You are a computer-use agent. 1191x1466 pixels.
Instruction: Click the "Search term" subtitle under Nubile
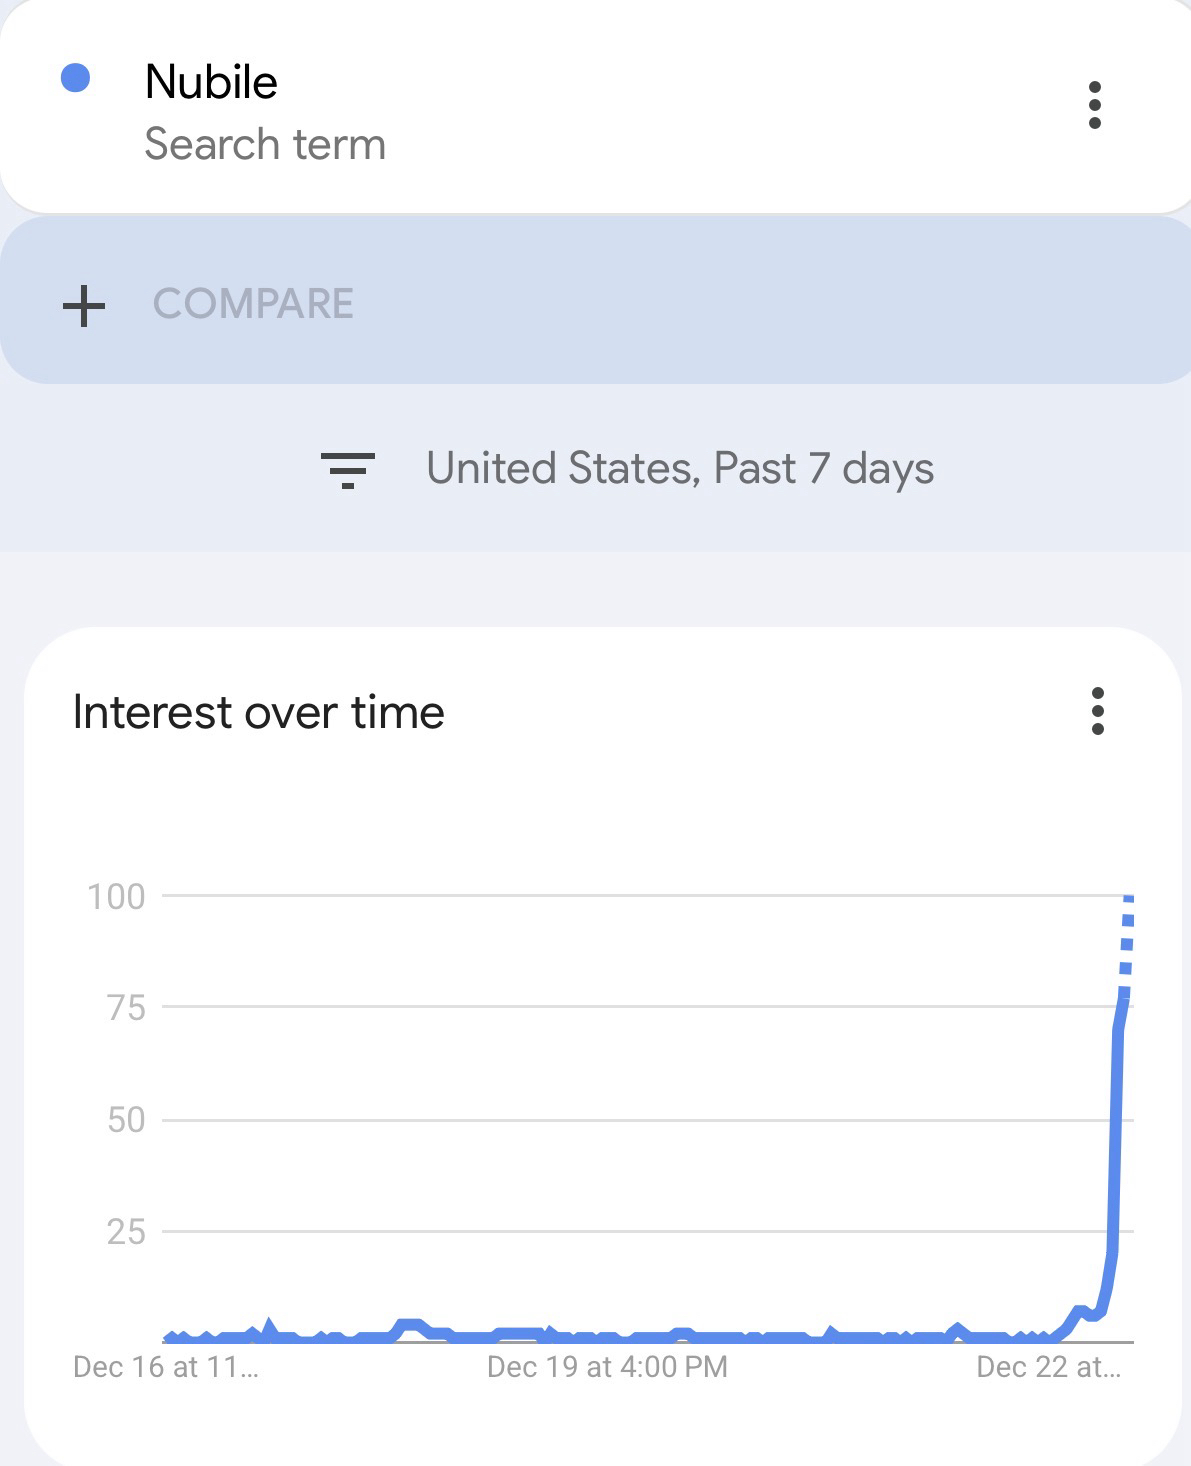pyautogui.click(x=265, y=144)
